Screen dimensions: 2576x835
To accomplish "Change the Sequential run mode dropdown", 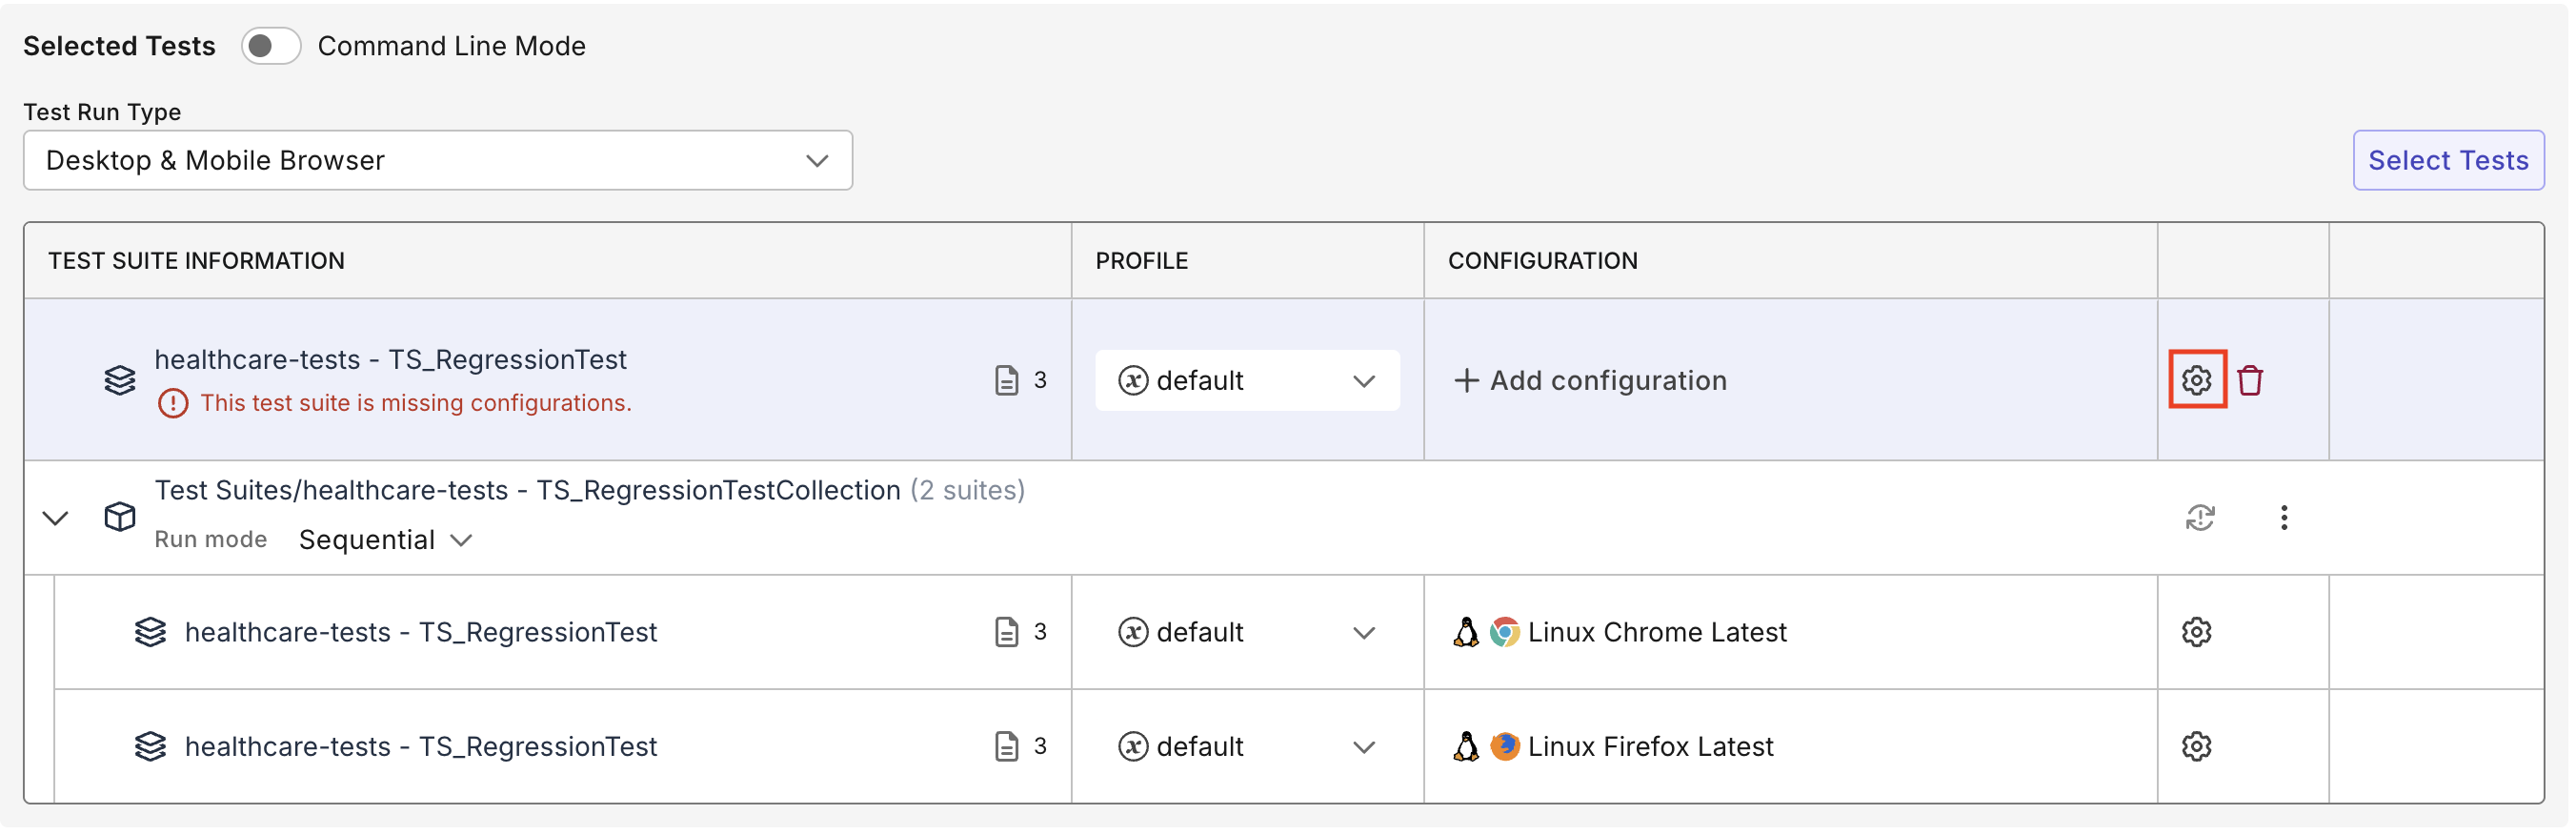I will point(385,540).
